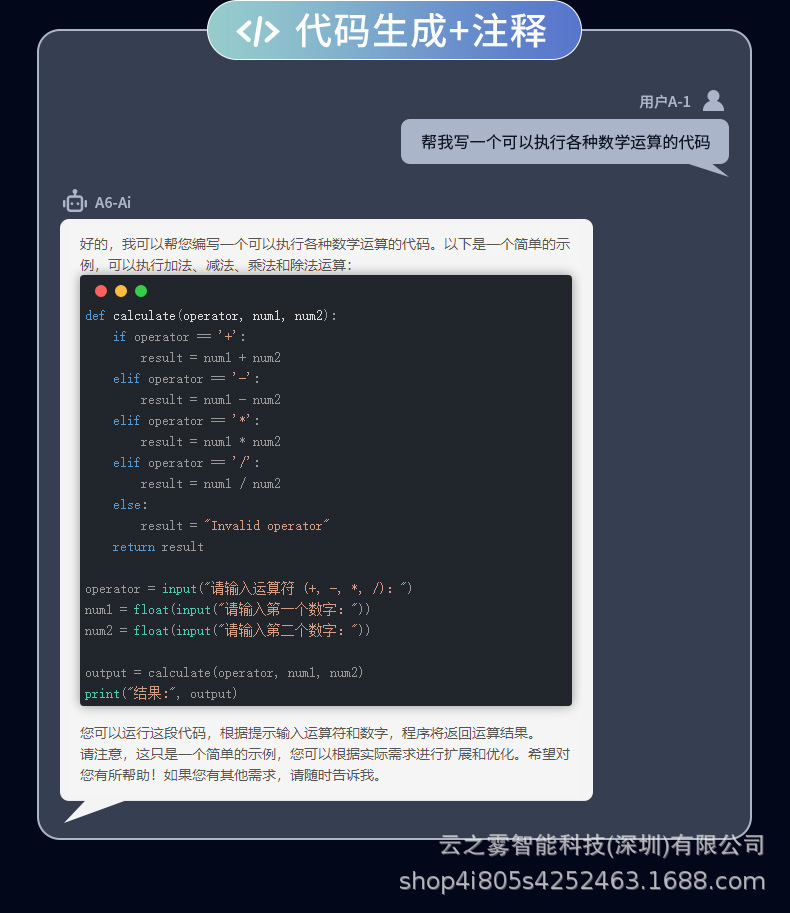Click the user message bubble about 数学运算

pos(565,142)
